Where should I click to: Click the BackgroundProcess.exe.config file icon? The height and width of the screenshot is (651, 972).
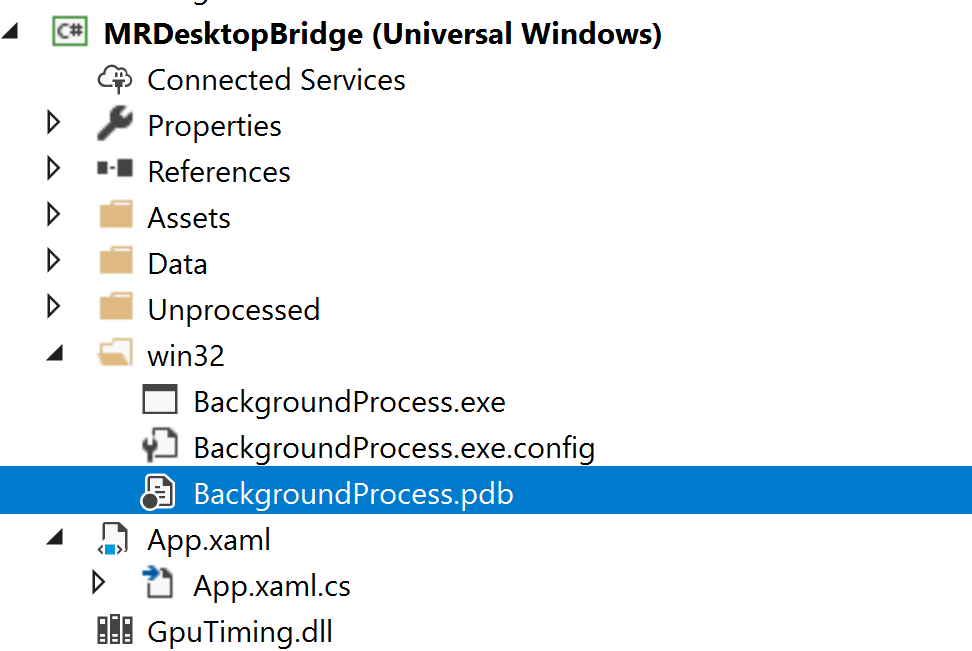(x=160, y=447)
